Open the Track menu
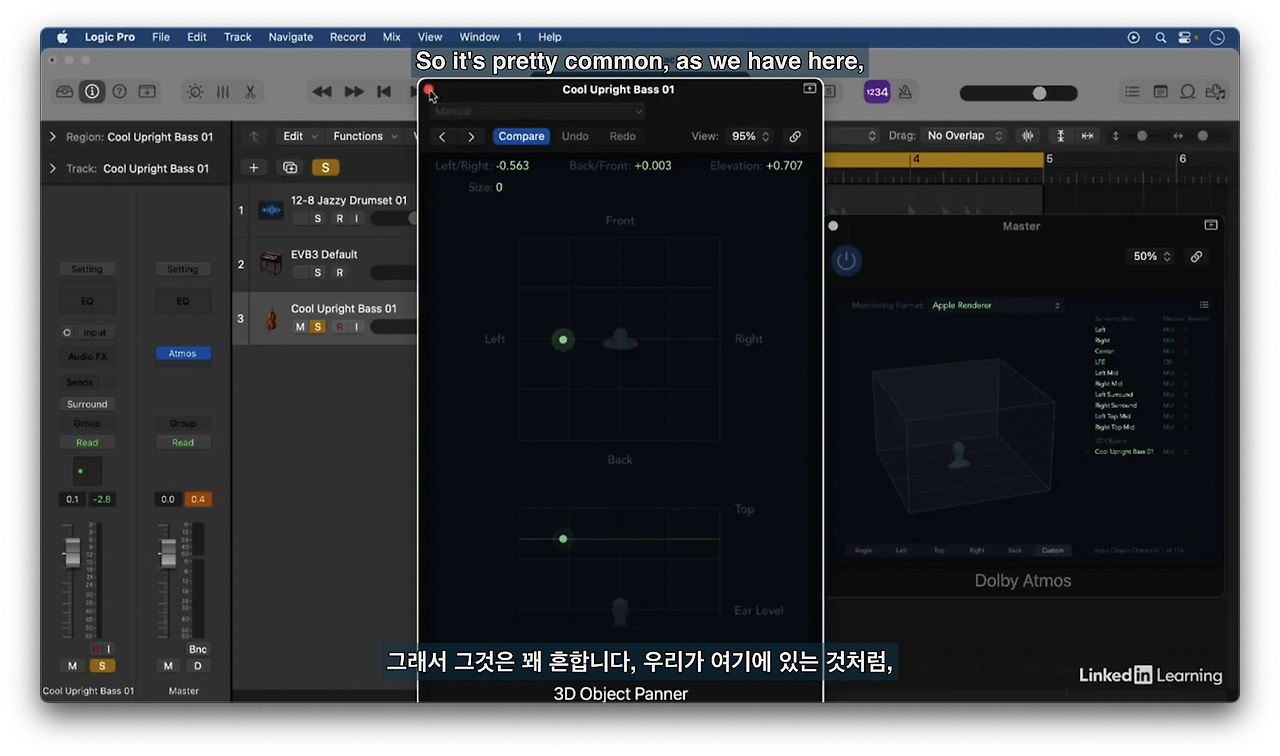This screenshot has width=1280, height=756. (238, 37)
